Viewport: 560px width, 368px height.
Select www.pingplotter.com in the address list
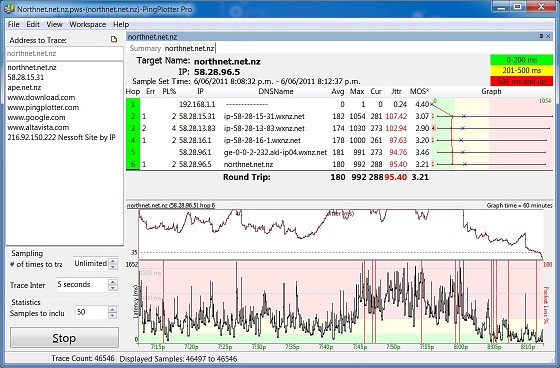pos(43,108)
